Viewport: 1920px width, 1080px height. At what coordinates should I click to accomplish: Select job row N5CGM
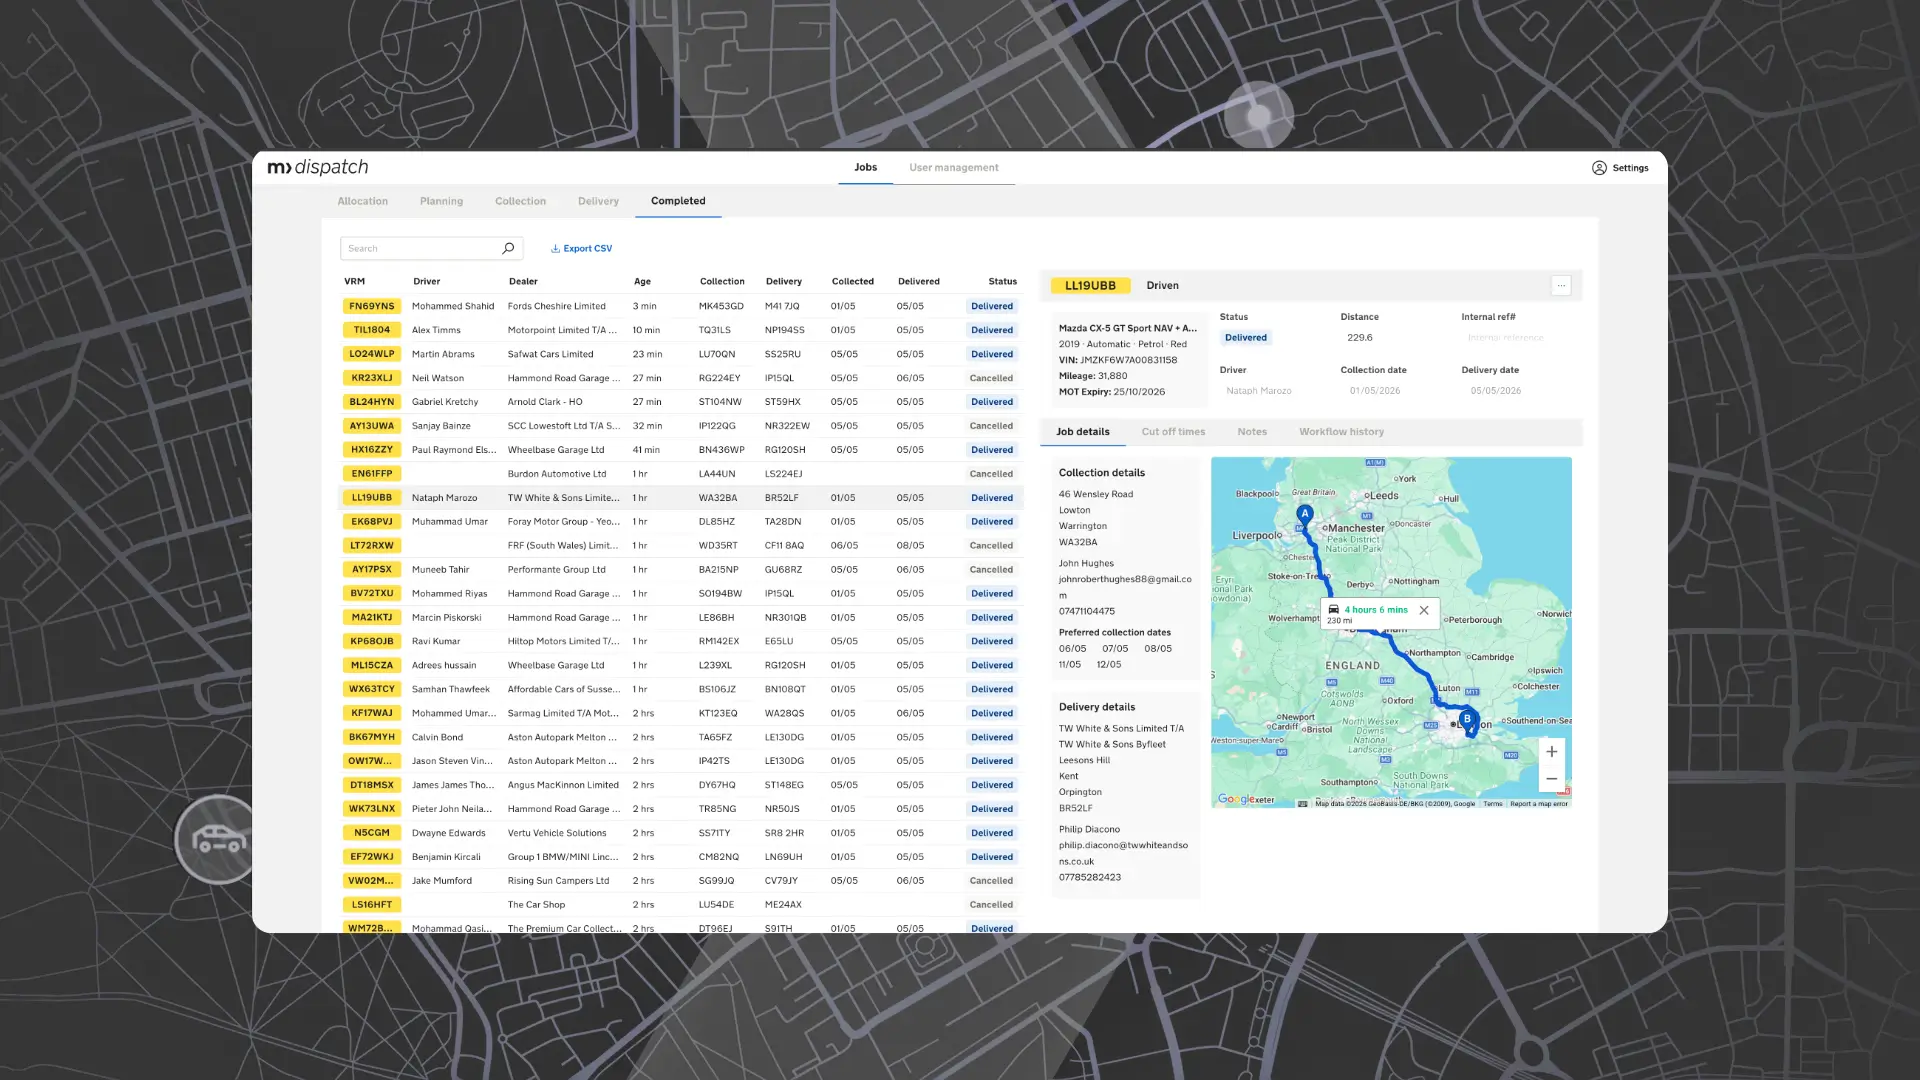pyautogui.click(x=680, y=833)
